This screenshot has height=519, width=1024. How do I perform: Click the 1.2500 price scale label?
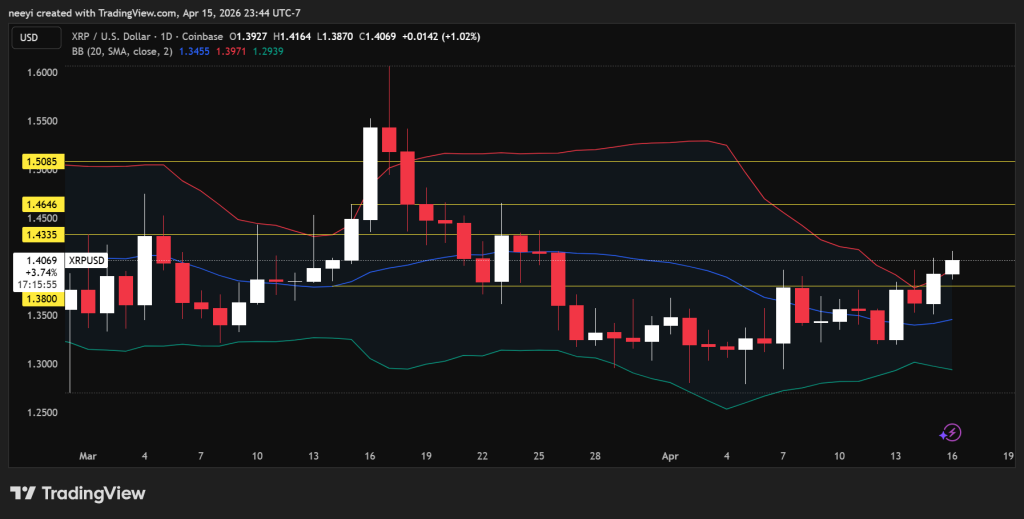(x=40, y=412)
